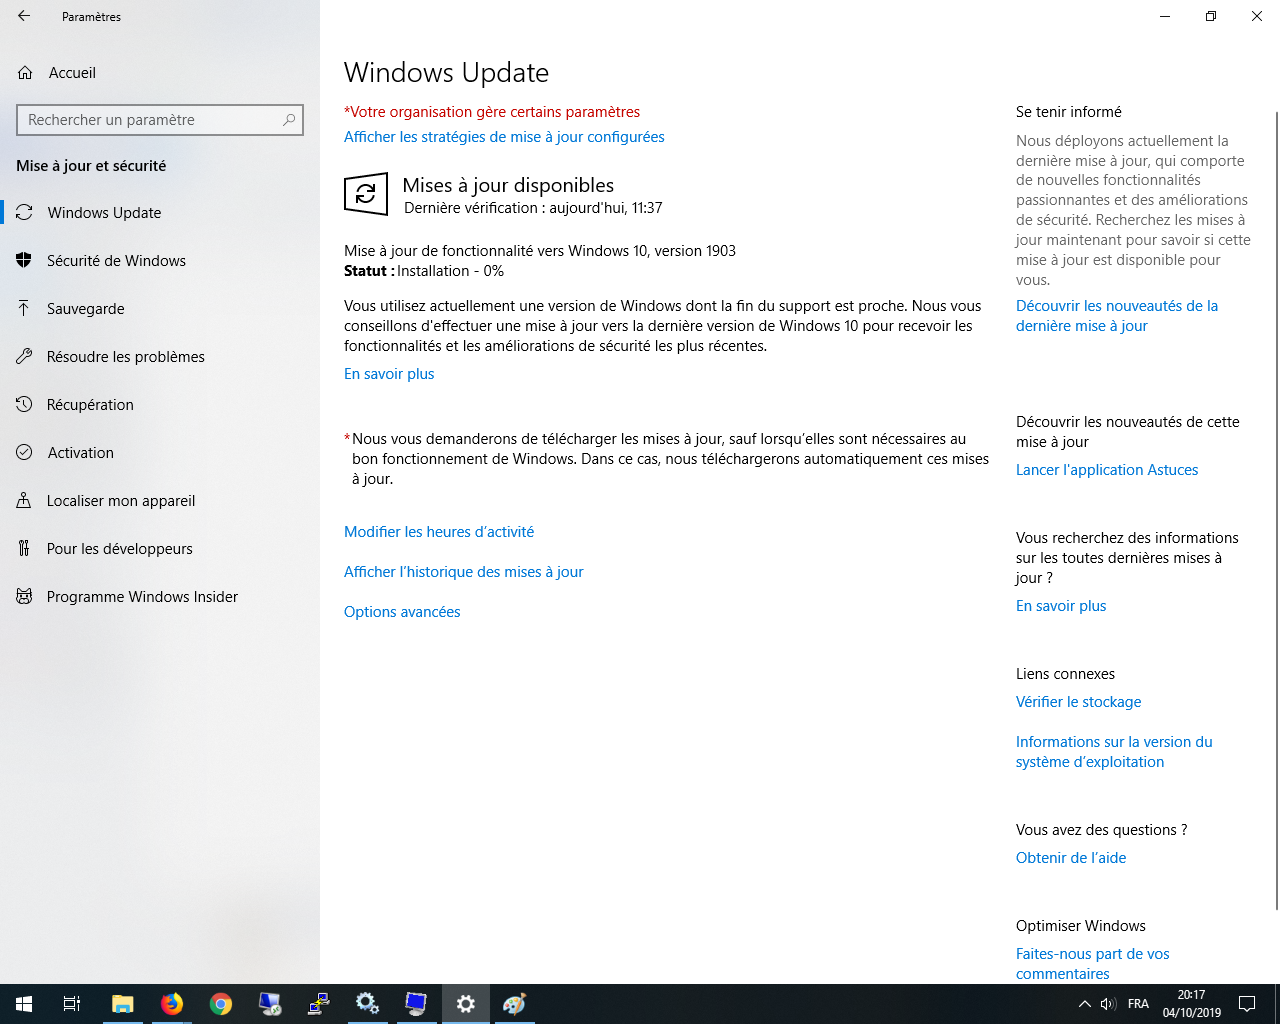Click Découvrir les nouveautés de la dernière mise à jour
The height and width of the screenshot is (1024, 1280).
pyautogui.click(x=1117, y=316)
